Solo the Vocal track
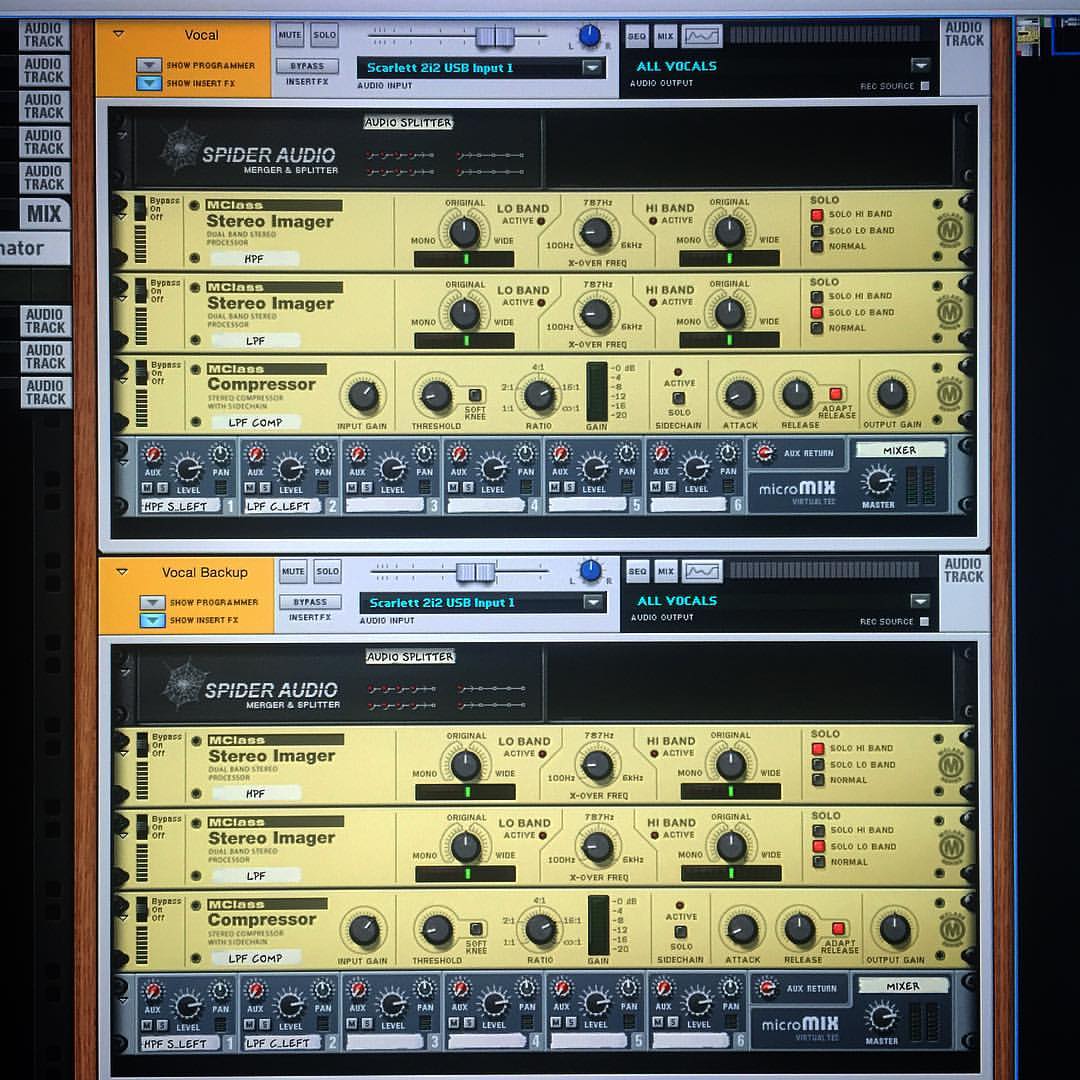 tap(324, 35)
